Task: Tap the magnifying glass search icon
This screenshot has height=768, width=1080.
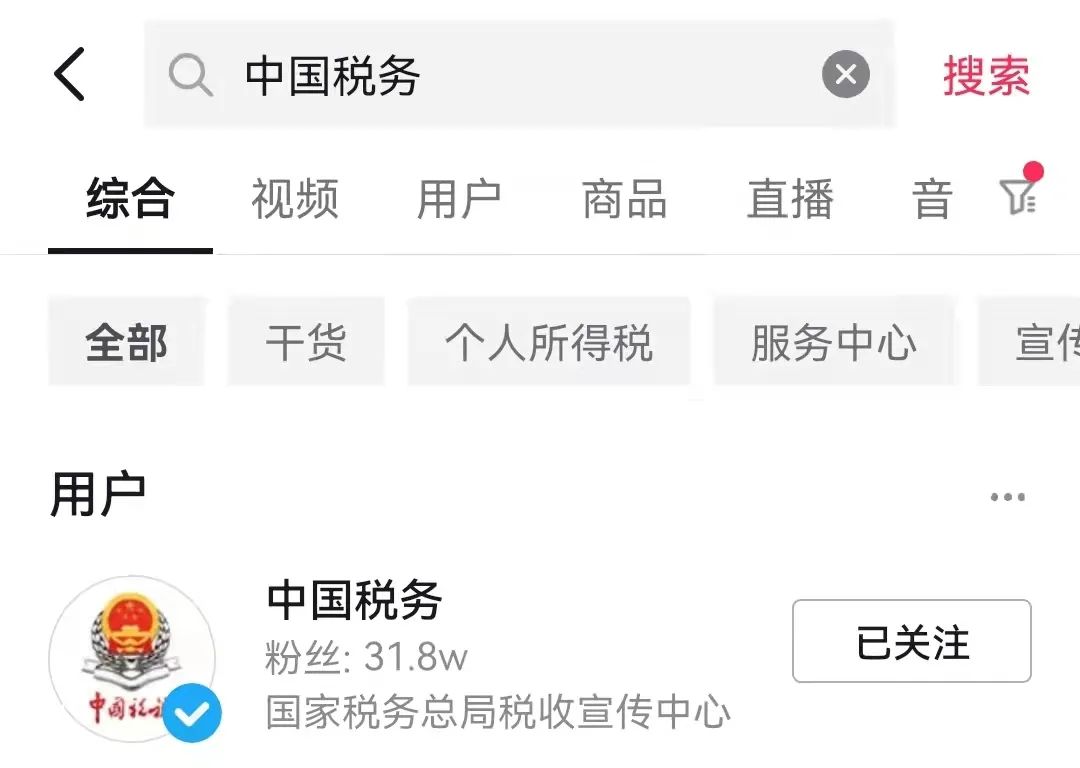Action: (x=190, y=75)
